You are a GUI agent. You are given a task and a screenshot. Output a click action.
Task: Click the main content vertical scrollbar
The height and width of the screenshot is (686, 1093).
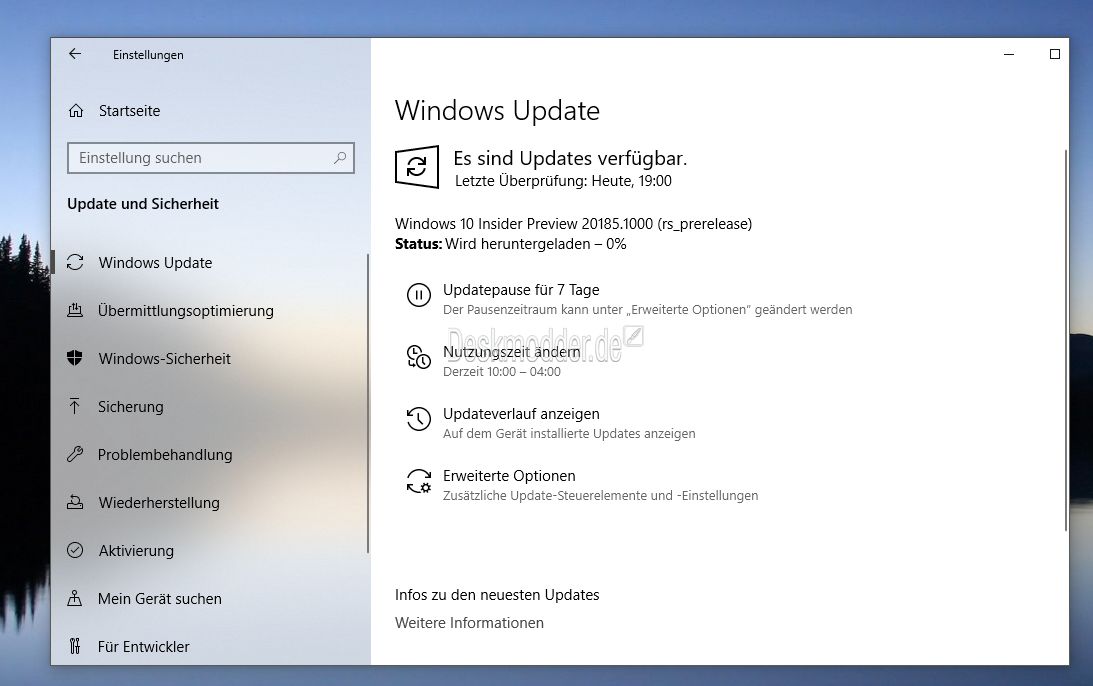click(1066, 340)
